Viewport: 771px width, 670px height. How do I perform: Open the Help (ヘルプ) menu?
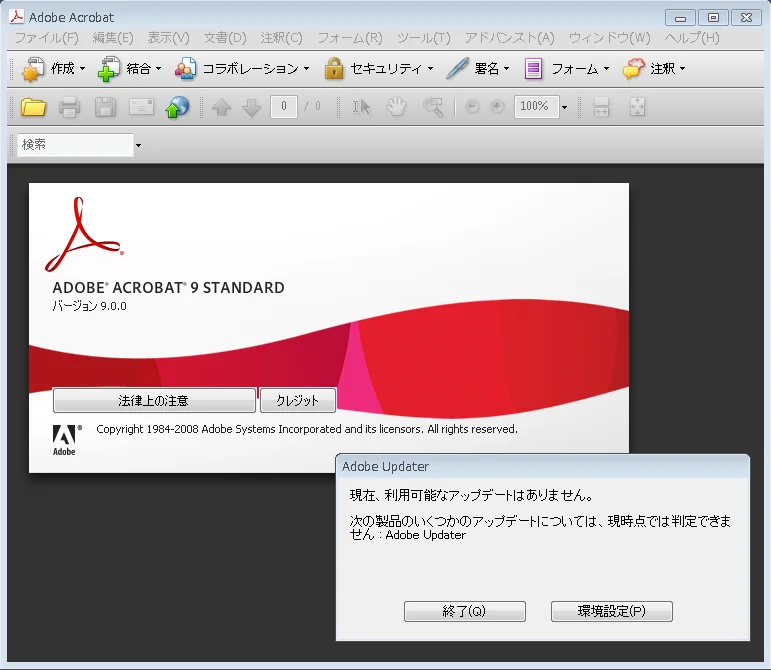point(692,38)
